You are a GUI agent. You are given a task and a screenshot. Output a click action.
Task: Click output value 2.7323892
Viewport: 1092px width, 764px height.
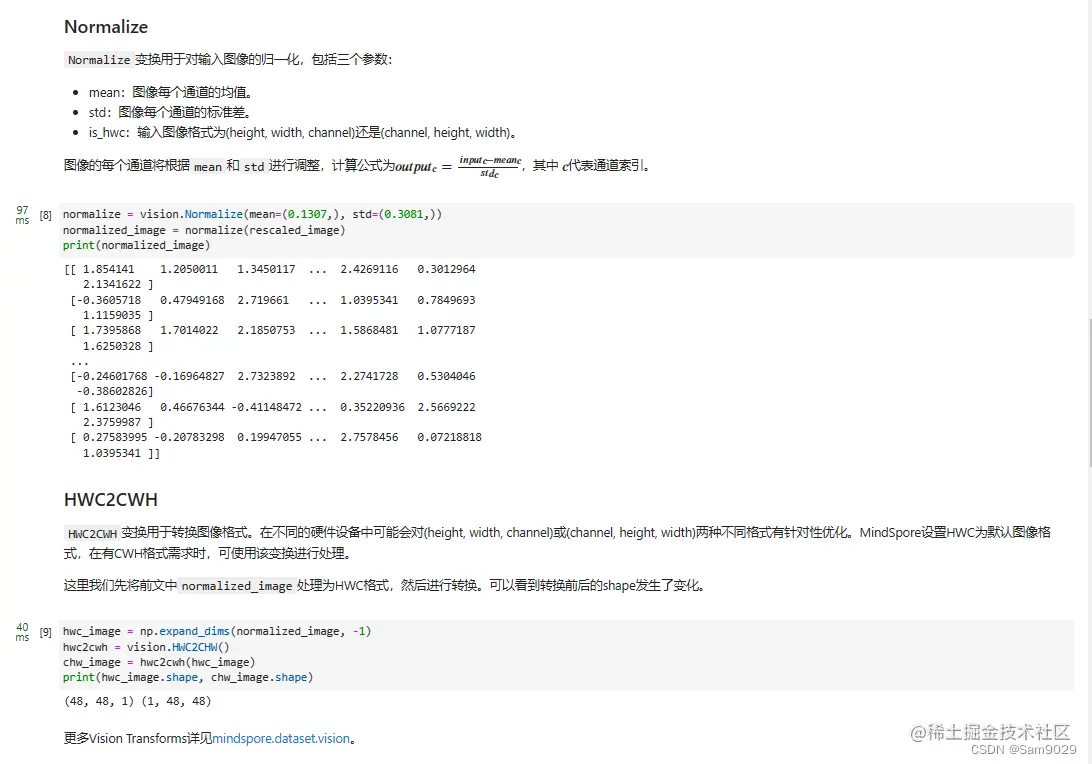[x=266, y=376]
